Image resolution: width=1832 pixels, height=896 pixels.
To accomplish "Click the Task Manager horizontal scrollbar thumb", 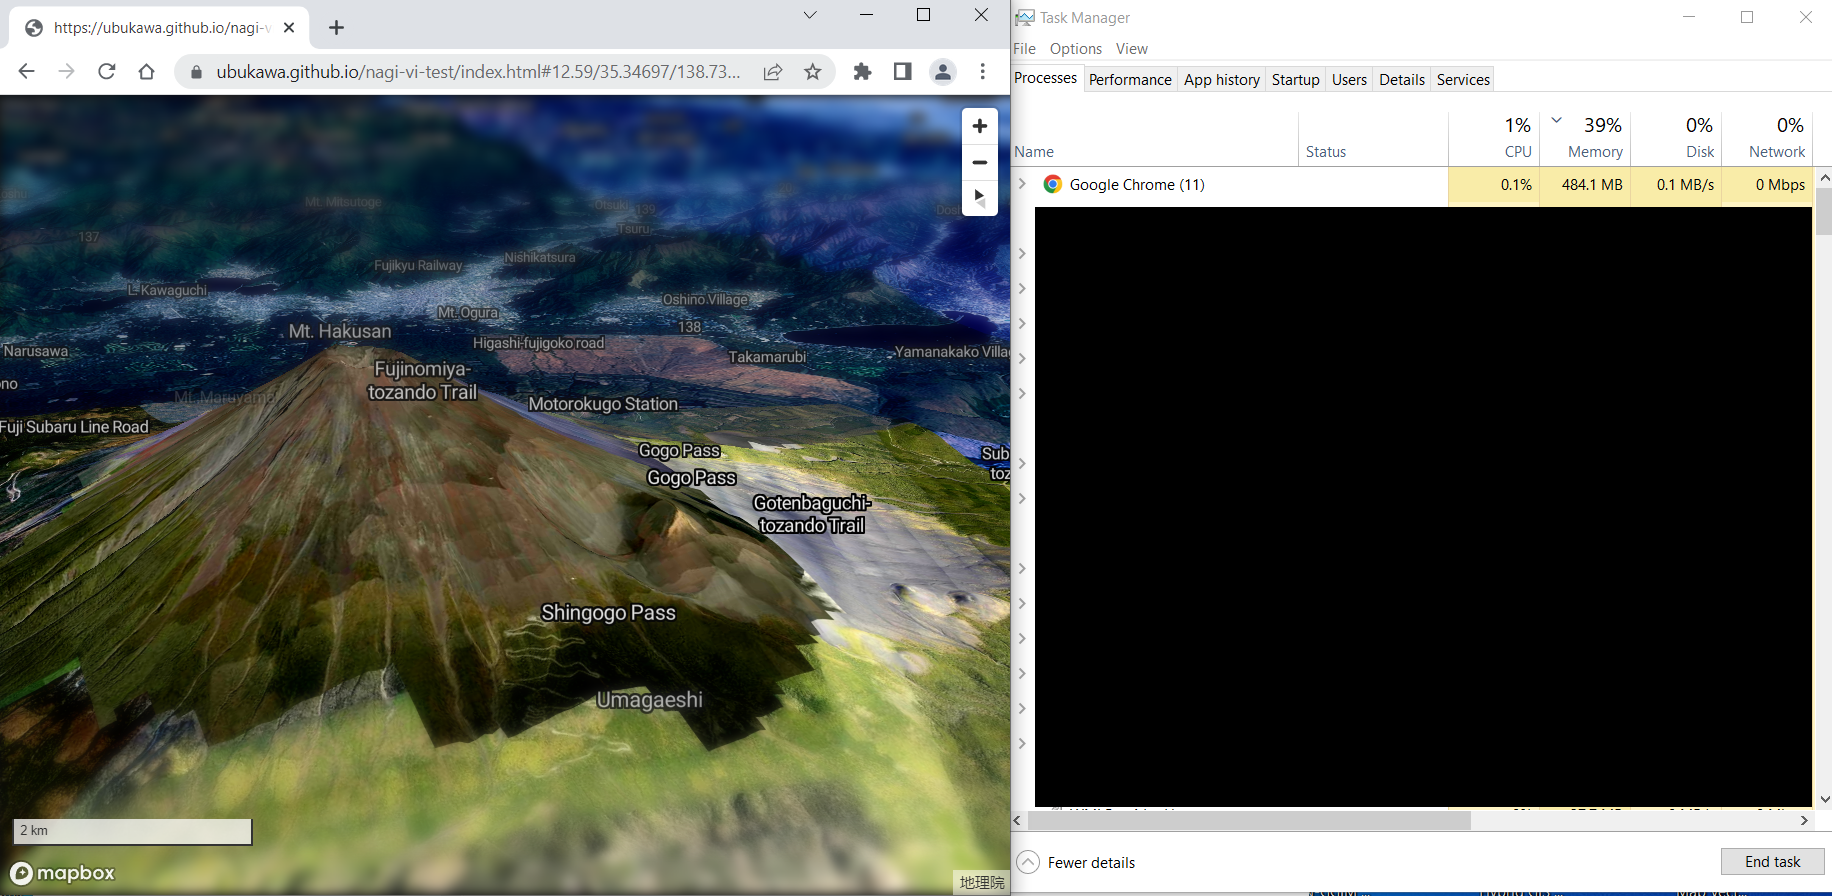I will click(1249, 820).
